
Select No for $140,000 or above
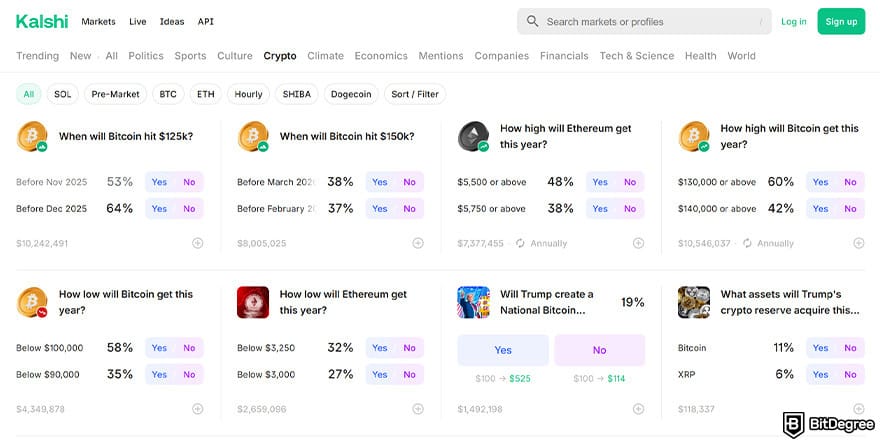point(851,208)
